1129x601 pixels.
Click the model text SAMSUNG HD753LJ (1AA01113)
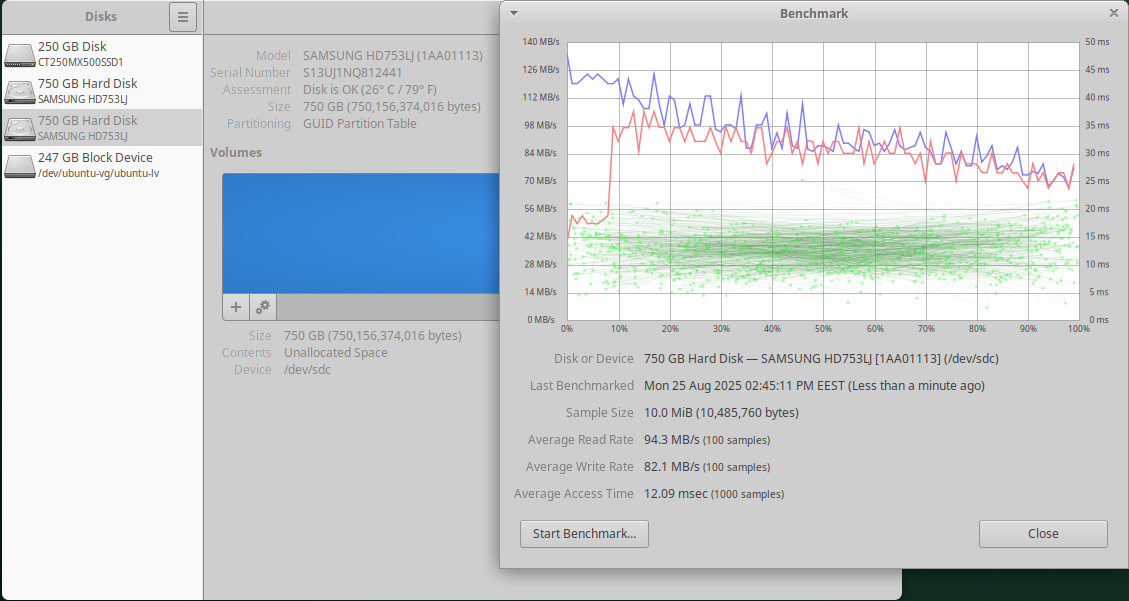pyautogui.click(x=392, y=55)
